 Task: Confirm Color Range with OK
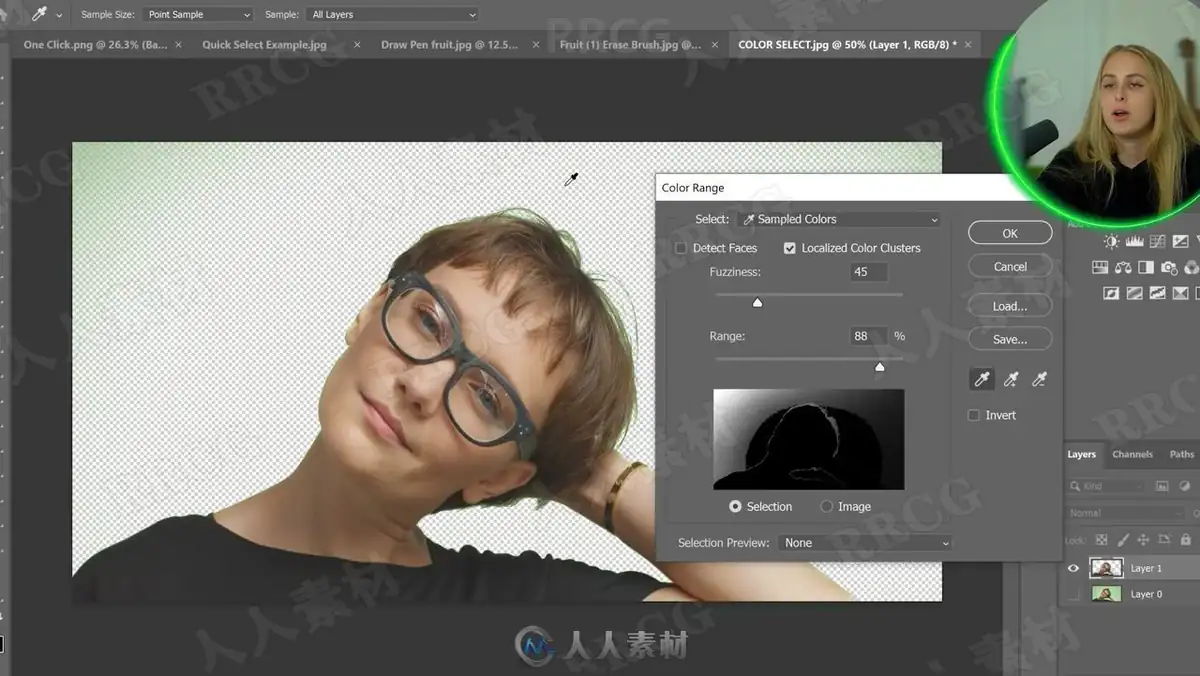[x=1010, y=233]
